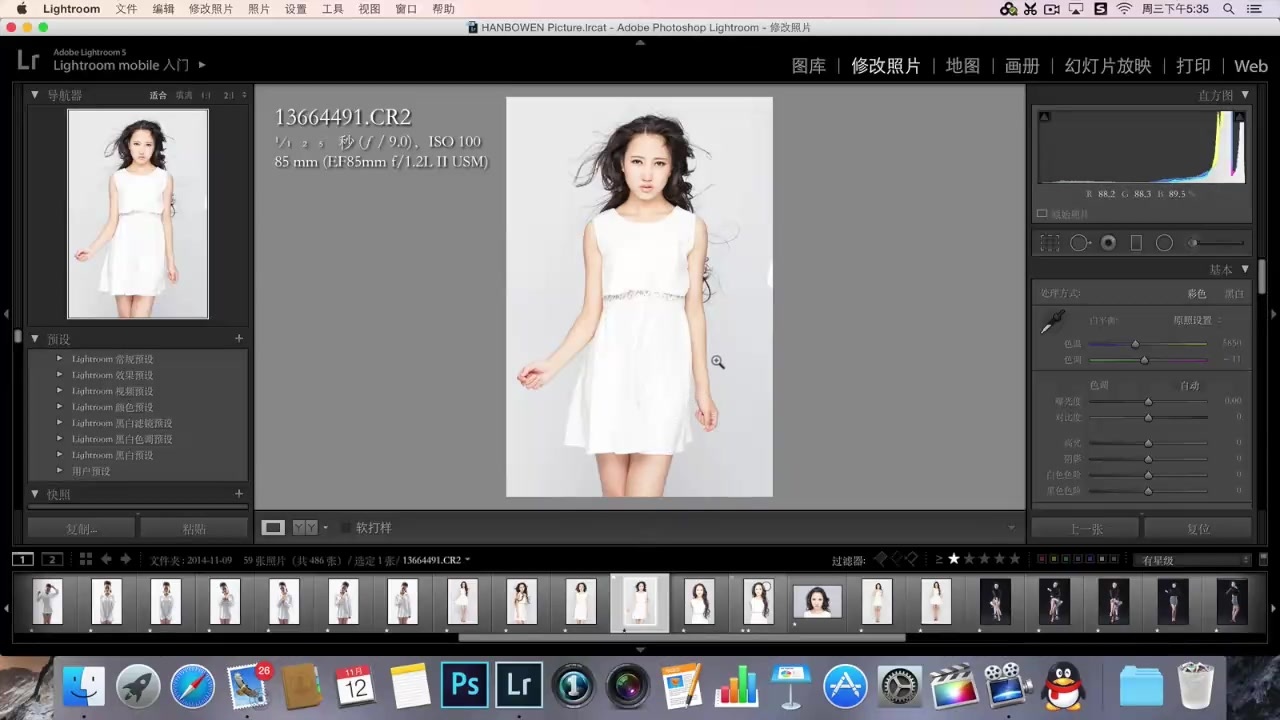The height and width of the screenshot is (720, 1280).
Task: Add a new preset with plus icon
Action: (239, 339)
